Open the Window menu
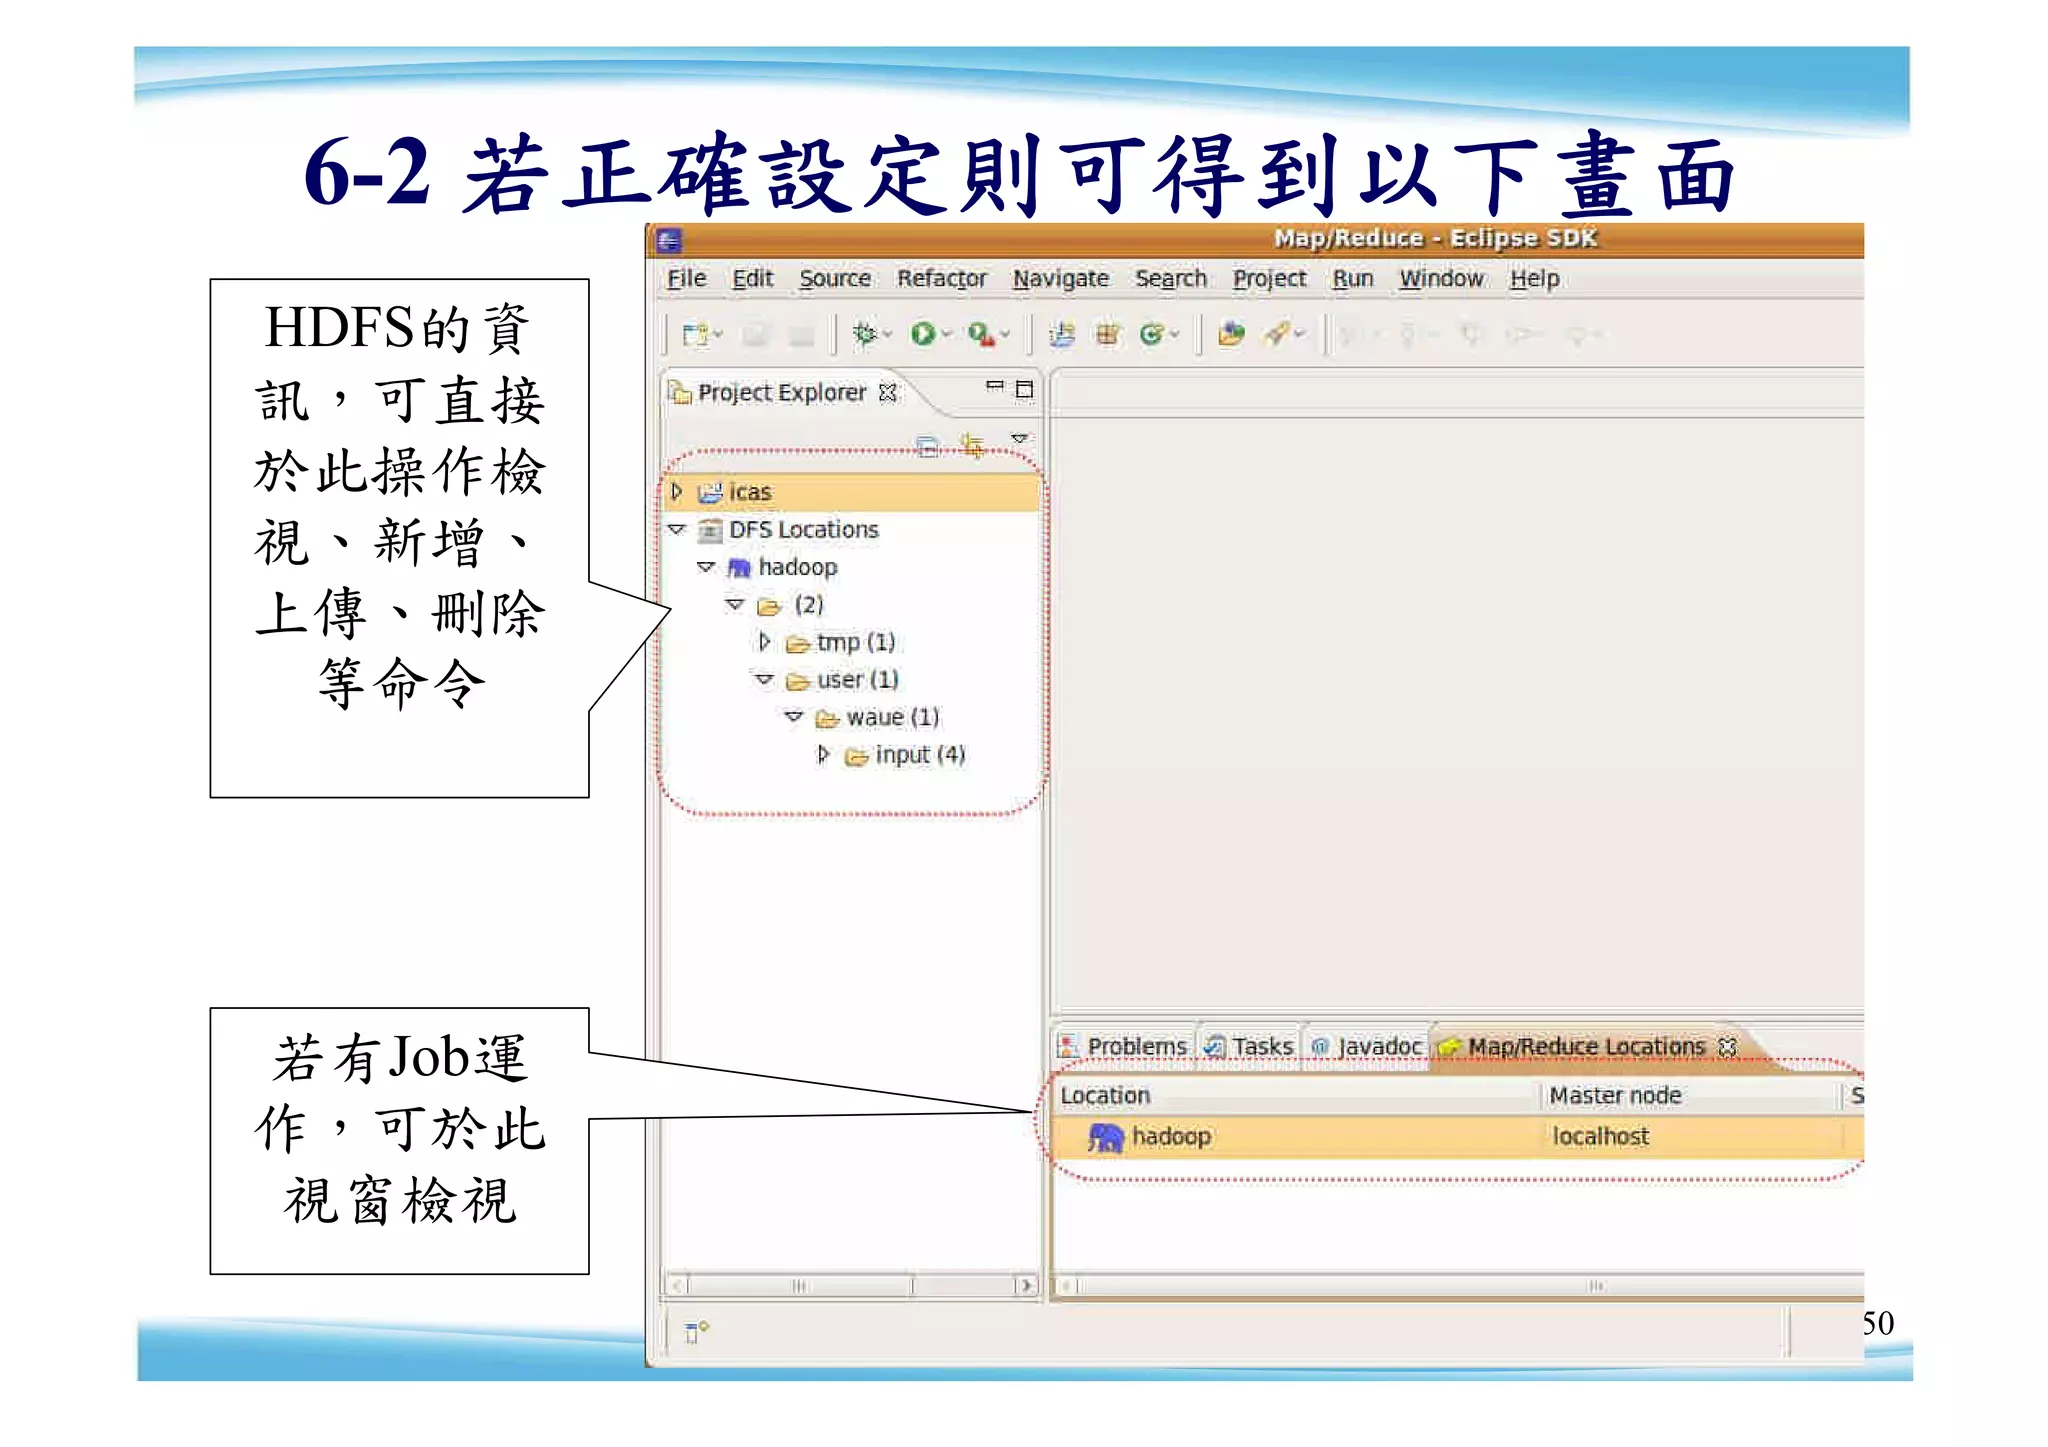 (x=1441, y=279)
